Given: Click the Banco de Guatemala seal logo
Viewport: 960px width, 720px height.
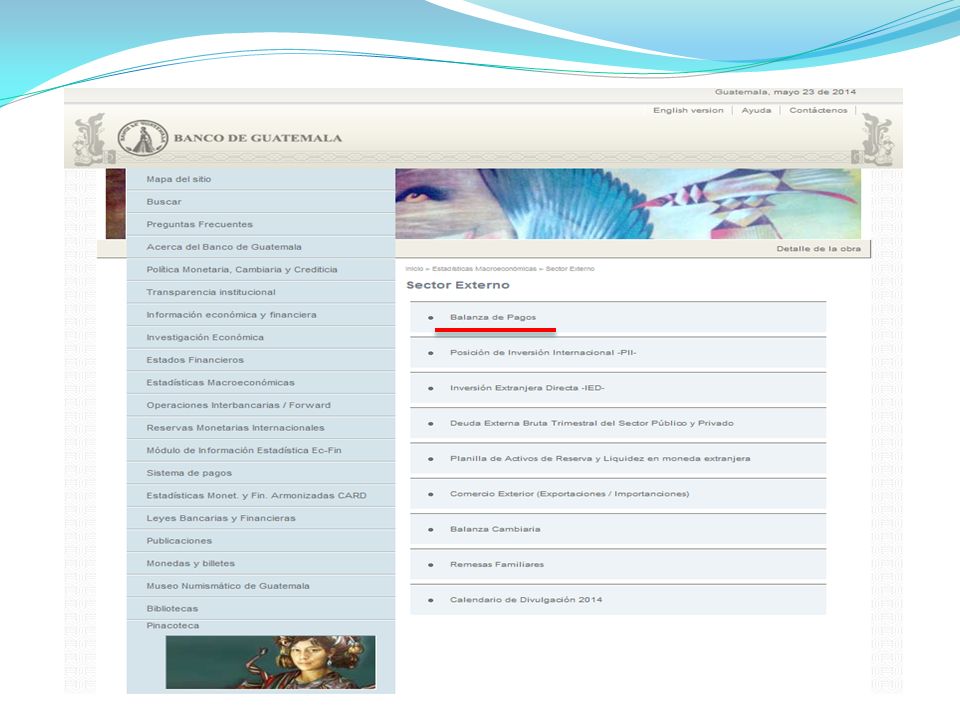Looking at the screenshot, I should (143, 138).
